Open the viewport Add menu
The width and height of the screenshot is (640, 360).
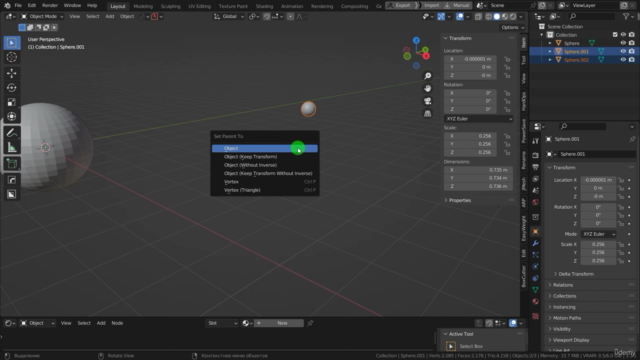coord(110,16)
